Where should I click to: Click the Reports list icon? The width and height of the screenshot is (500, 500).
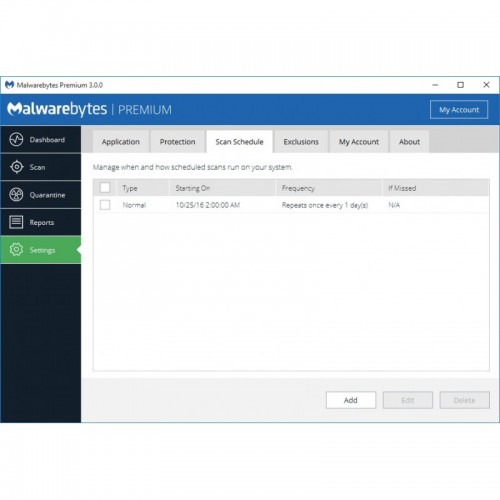[x=16, y=222]
